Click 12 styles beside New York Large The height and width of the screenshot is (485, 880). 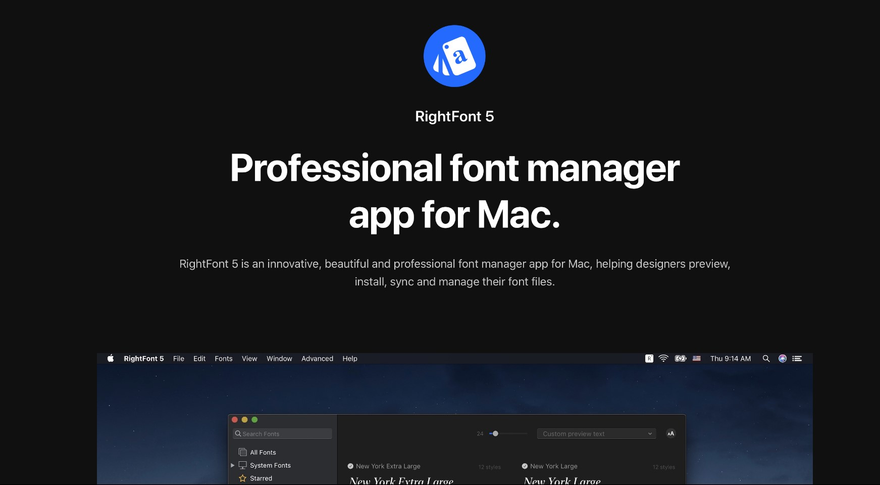(663, 467)
